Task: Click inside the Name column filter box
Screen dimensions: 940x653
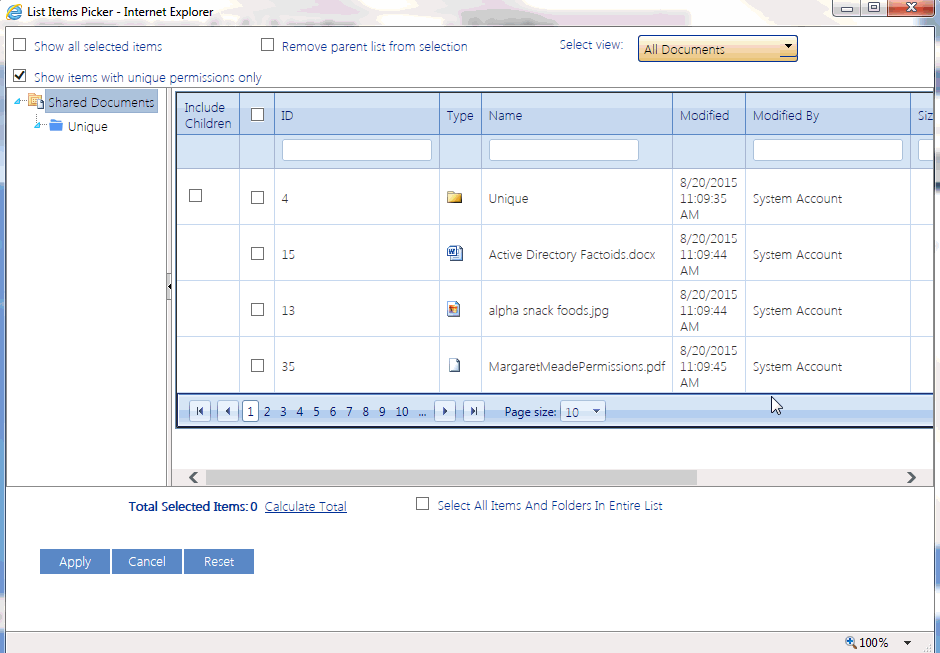Action: (x=563, y=149)
